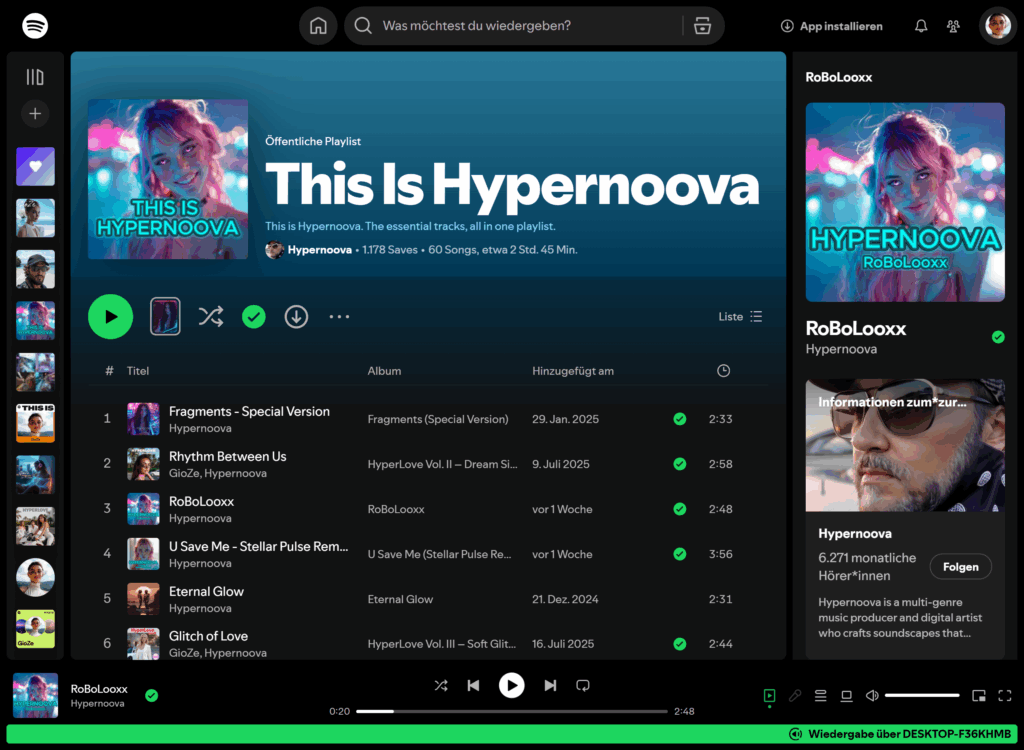Toggle shuffle in the player bar
Screen dimensions: 1024x750
point(441,685)
